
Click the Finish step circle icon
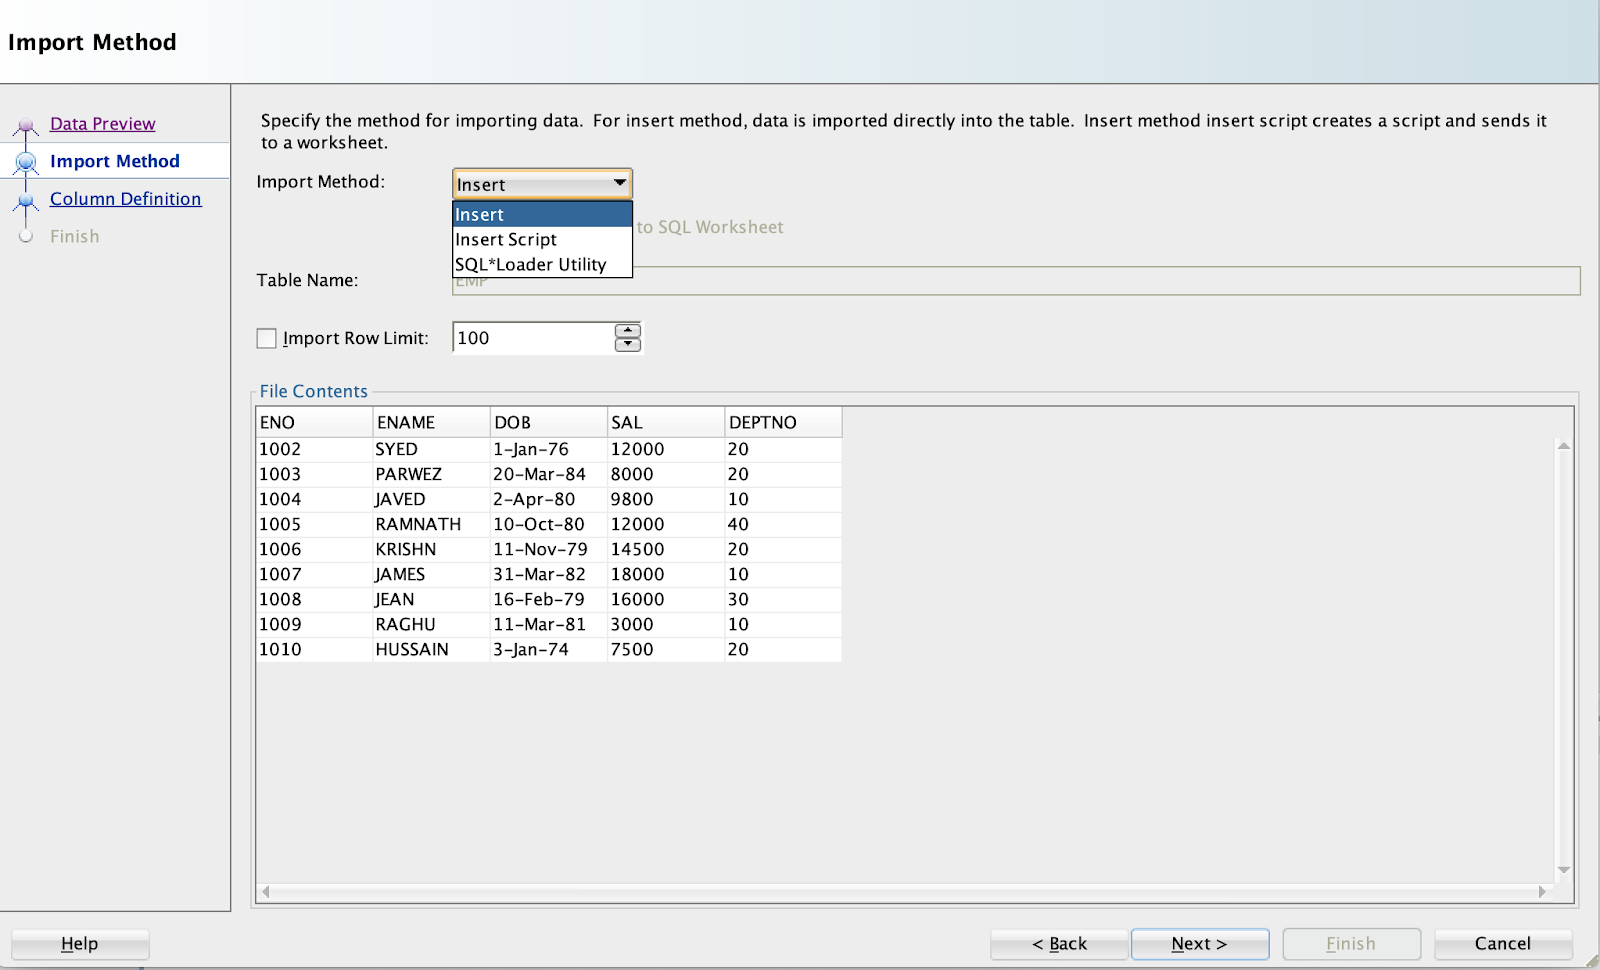pyautogui.click(x=27, y=236)
